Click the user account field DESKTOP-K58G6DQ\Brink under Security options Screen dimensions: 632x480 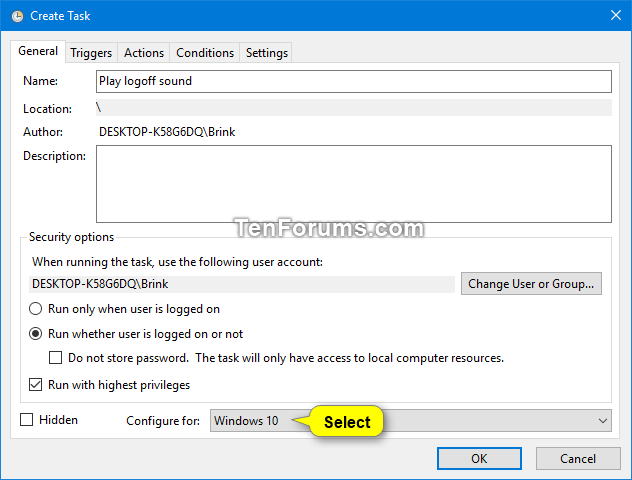point(242,284)
